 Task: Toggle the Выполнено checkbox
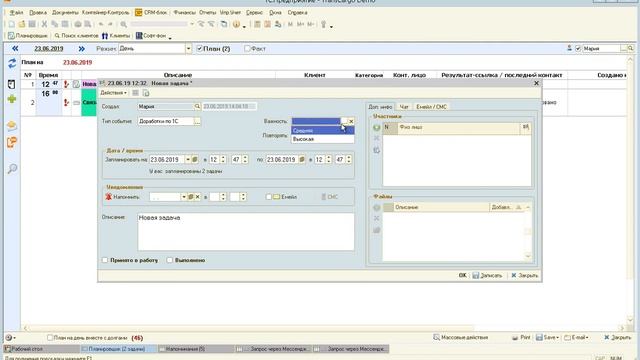pyautogui.click(x=170, y=260)
